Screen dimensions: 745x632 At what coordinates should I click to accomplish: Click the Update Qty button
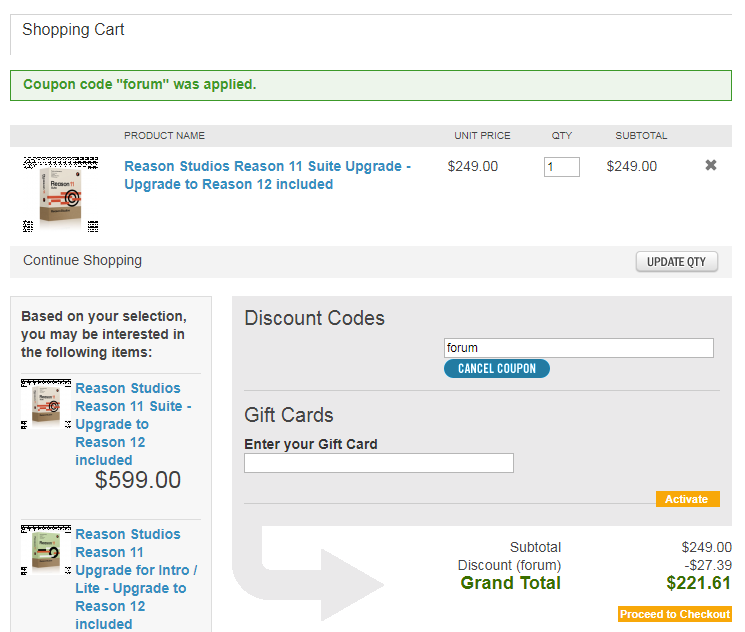tap(677, 262)
